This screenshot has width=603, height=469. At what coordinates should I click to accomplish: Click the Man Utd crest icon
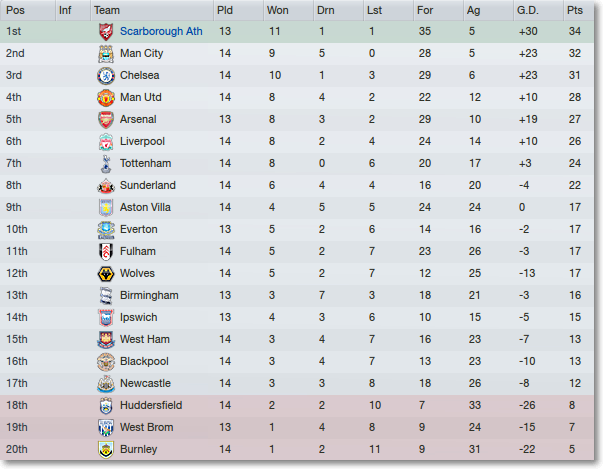(106, 98)
